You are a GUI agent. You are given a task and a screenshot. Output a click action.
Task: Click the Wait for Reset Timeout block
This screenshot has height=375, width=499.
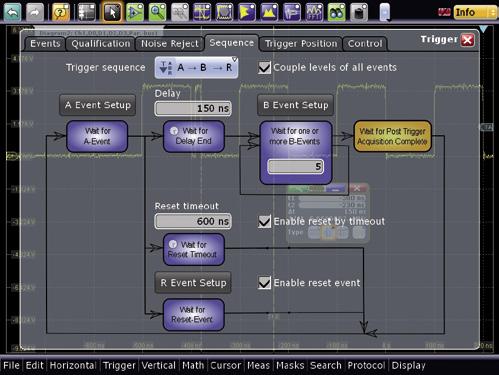194,249
